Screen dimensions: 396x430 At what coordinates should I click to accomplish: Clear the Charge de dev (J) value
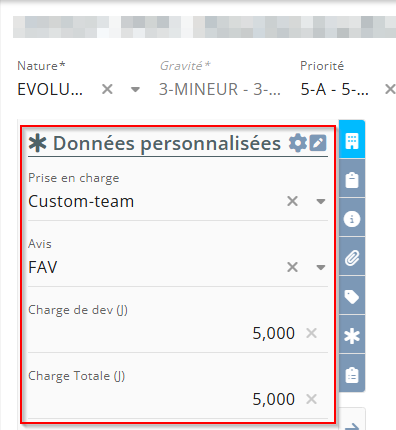[x=311, y=333]
